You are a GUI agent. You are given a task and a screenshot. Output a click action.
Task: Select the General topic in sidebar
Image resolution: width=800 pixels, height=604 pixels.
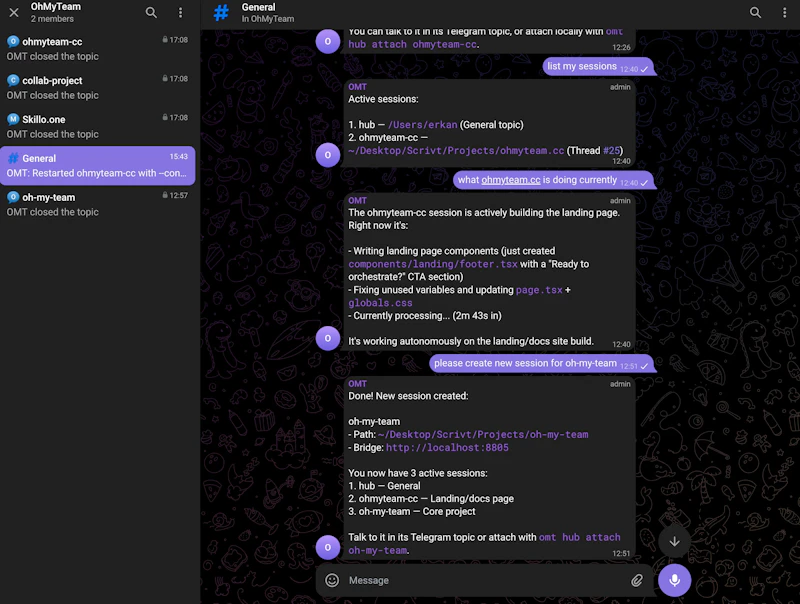(x=97, y=165)
